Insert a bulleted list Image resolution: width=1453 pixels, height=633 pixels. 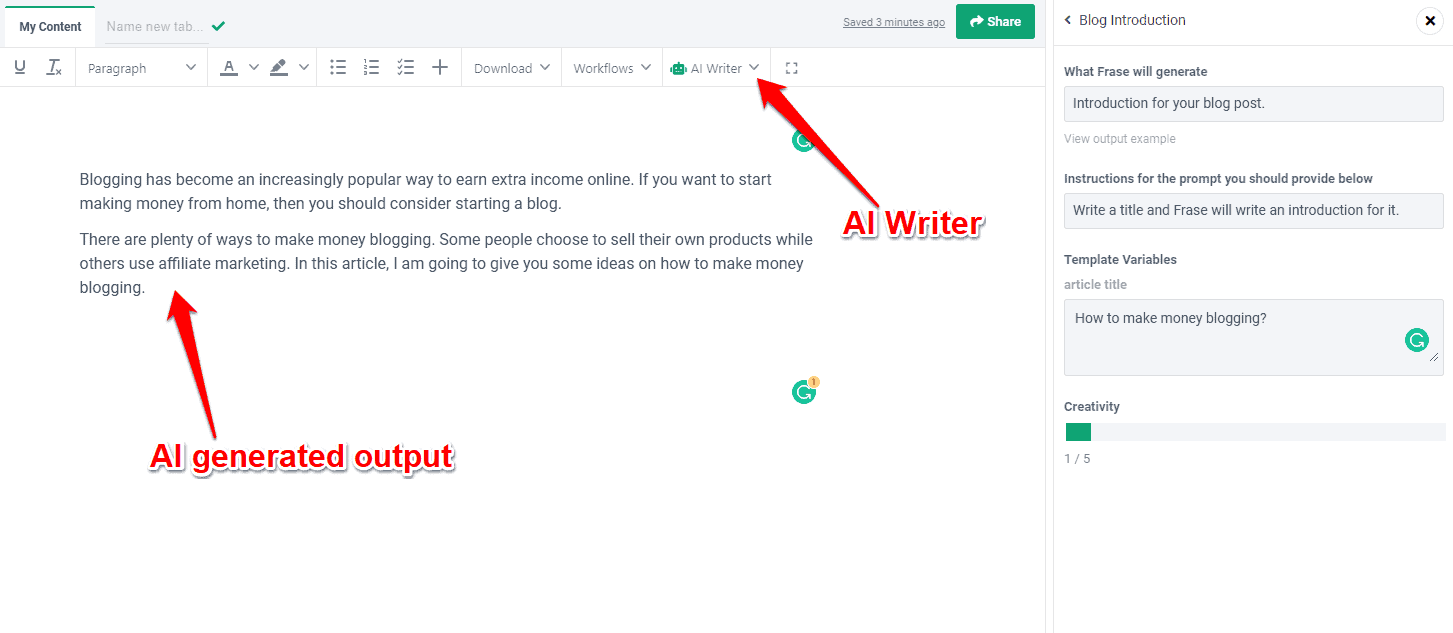(338, 68)
